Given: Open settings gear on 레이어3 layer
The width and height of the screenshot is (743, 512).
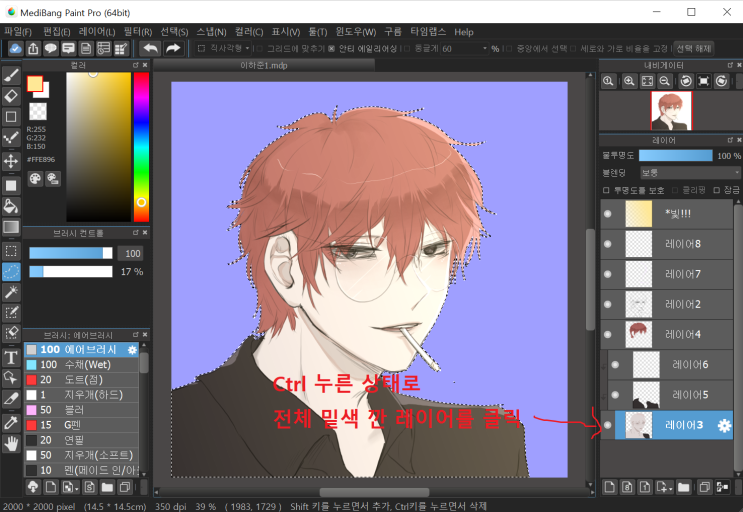Looking at the screenshot, I should [724, 425].
